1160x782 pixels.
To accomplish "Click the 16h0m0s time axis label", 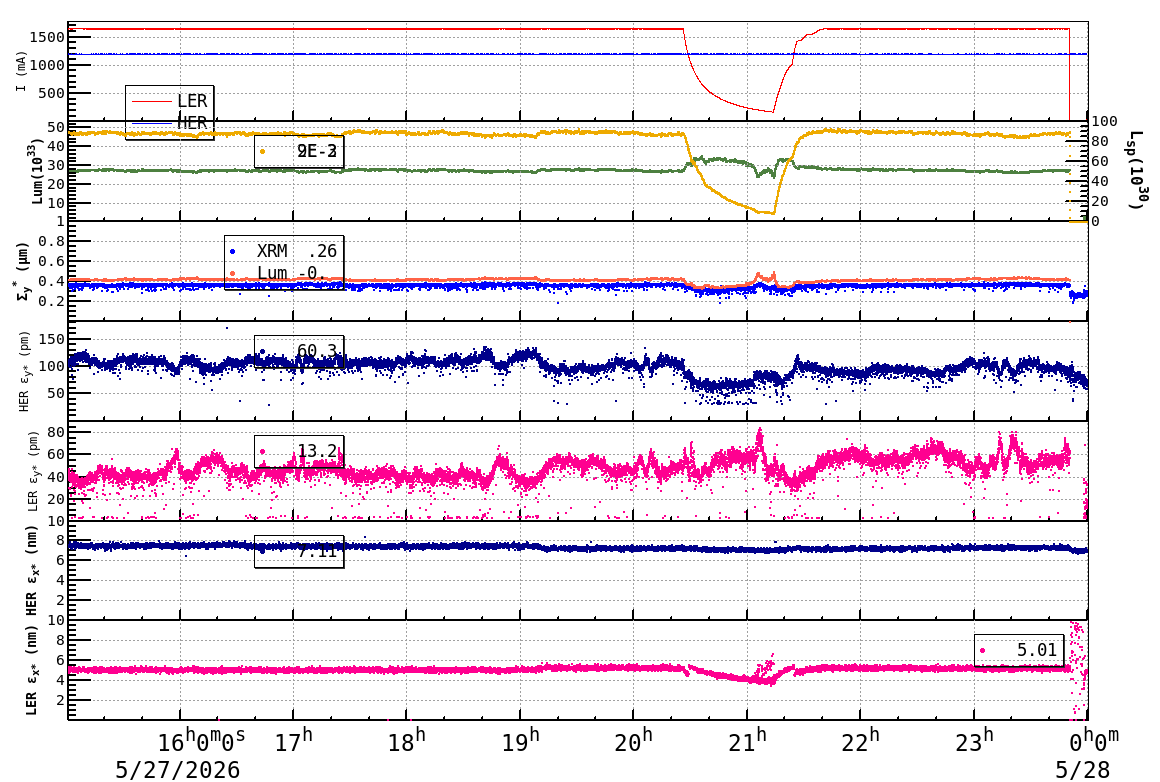I will click(201, 741).
